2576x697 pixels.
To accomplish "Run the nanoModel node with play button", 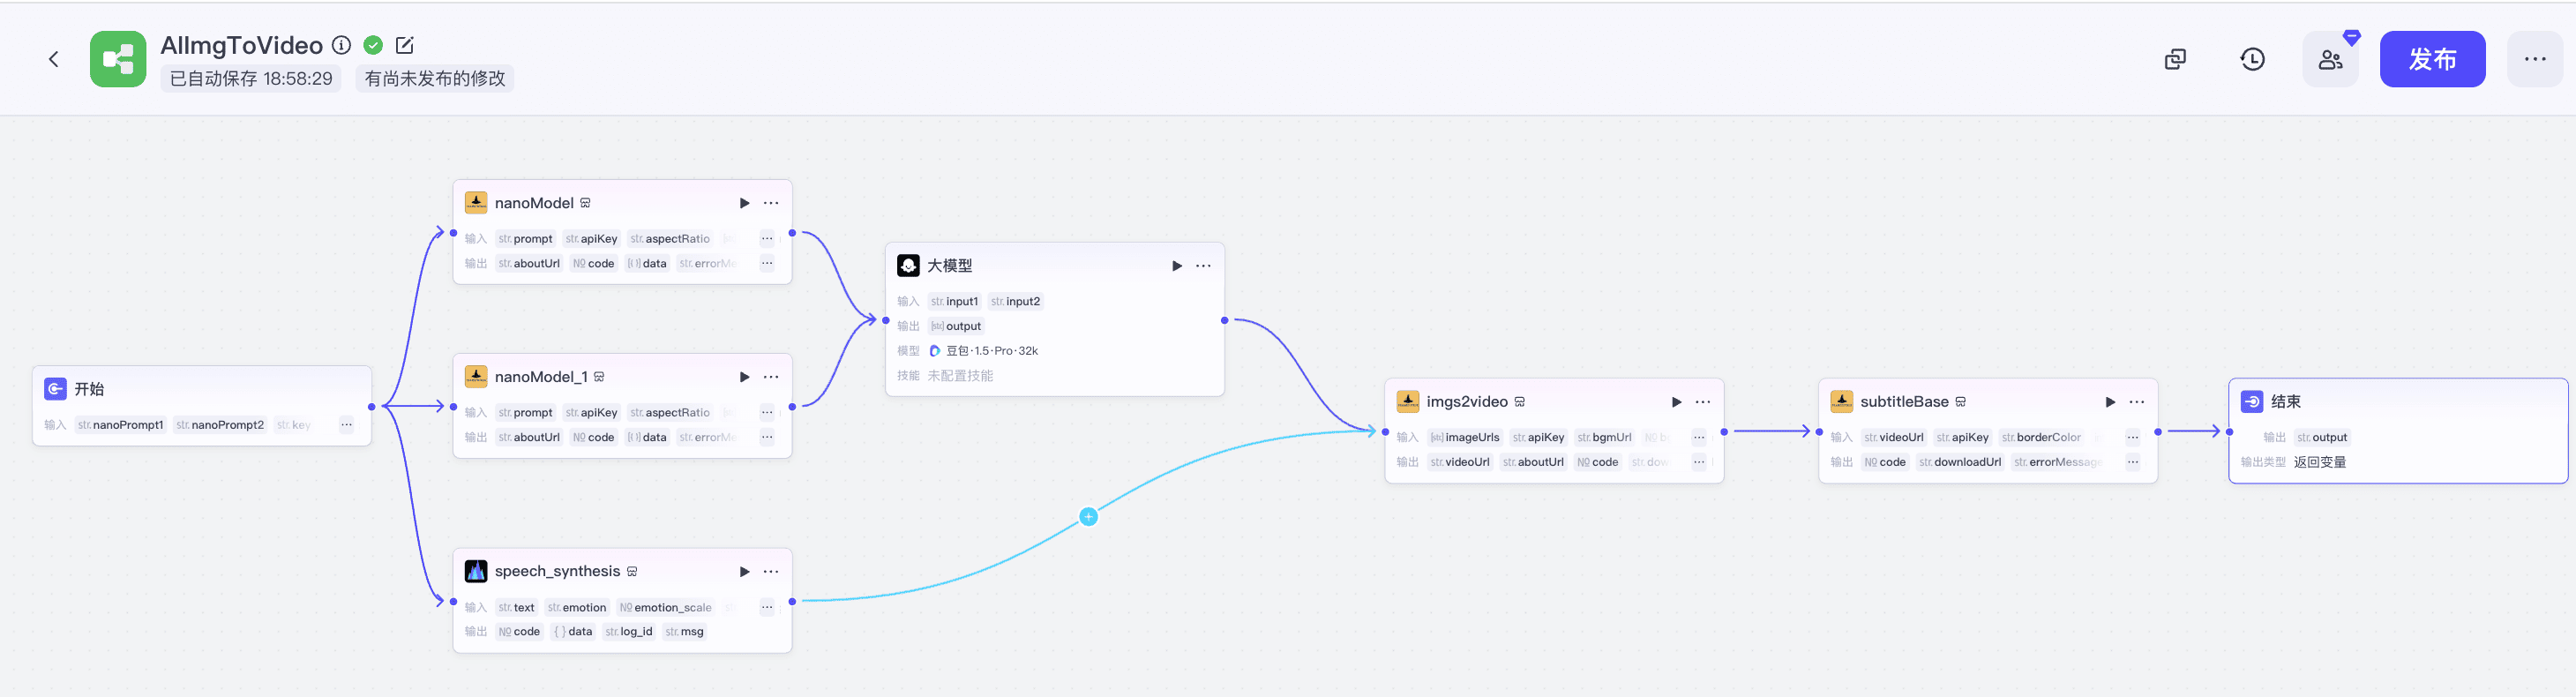I will (744, 203).
